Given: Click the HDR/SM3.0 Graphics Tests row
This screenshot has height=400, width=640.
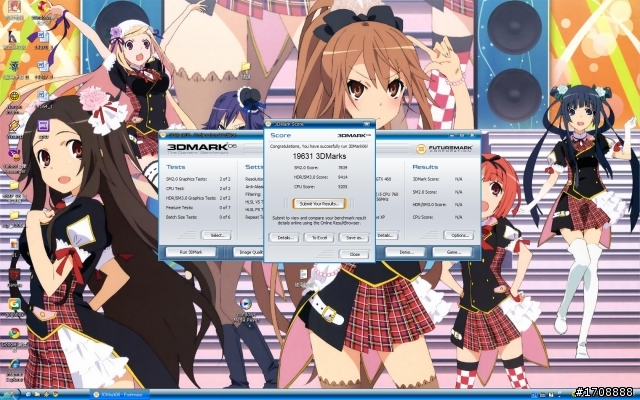Looking at the screenshot, I should [198, 198].
